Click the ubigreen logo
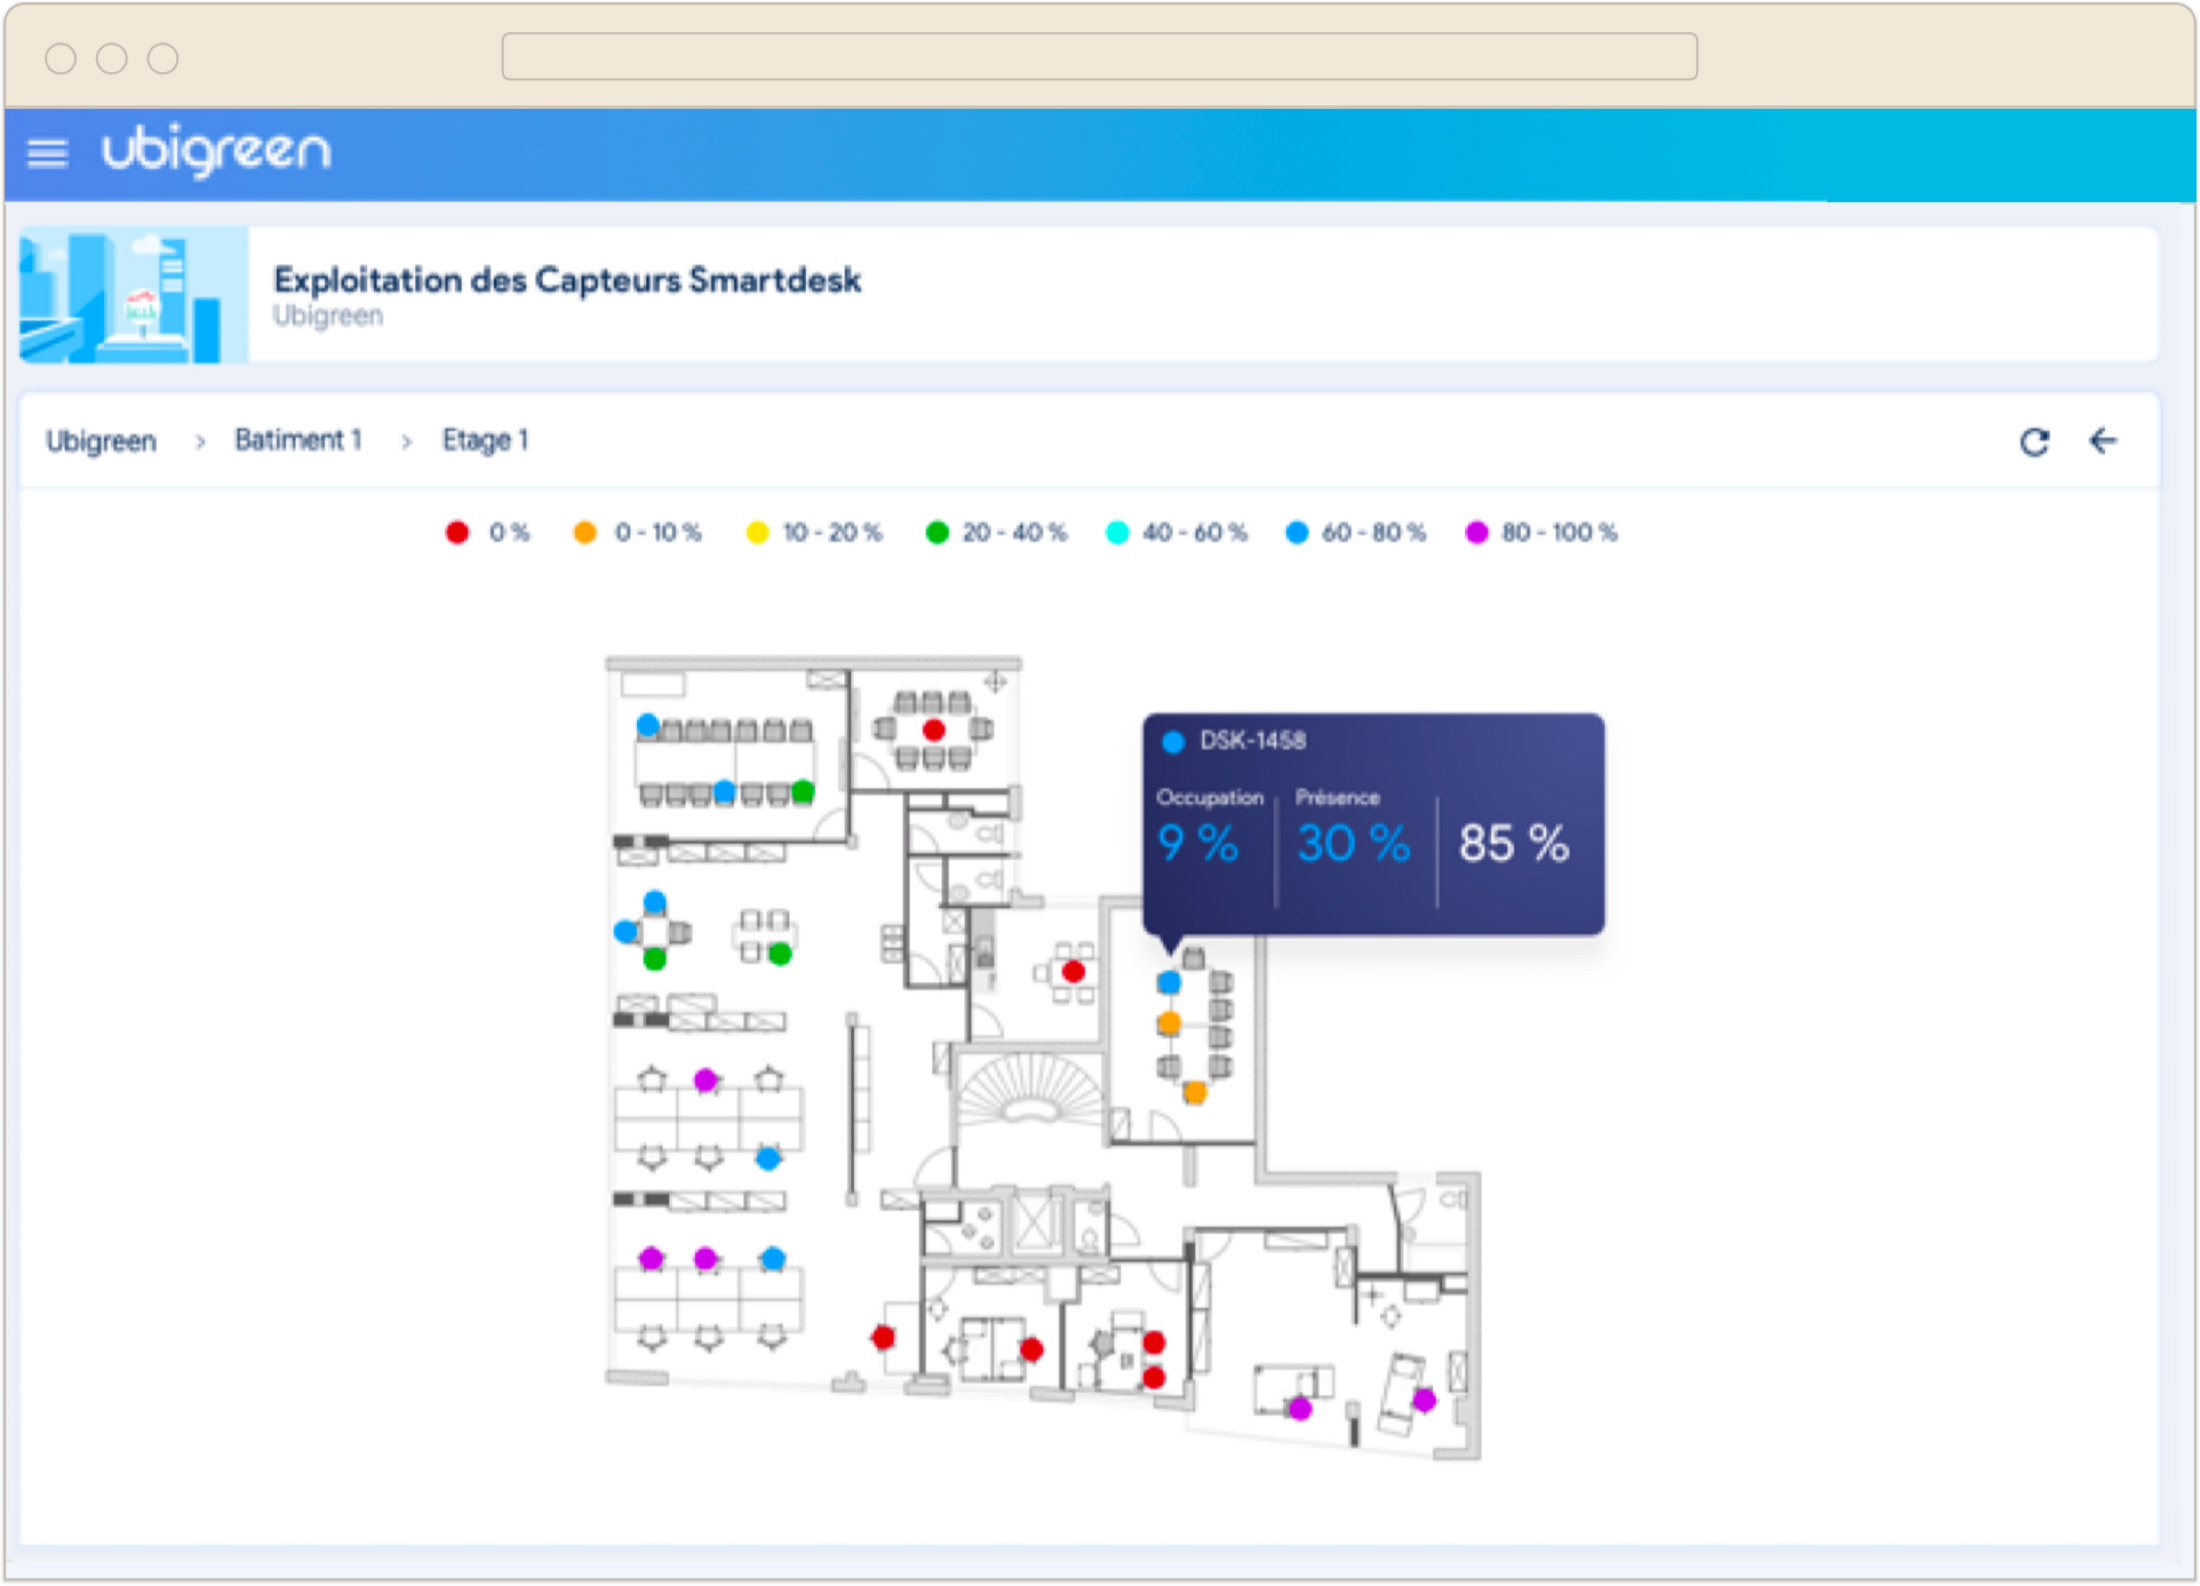Screen dimensions: 2200x1586 (x=216, y=151)
